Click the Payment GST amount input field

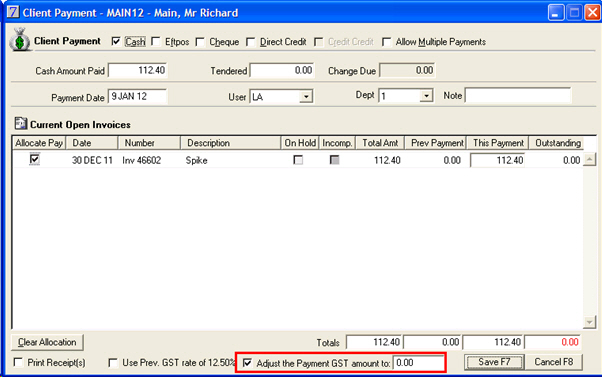coord(418,363)
